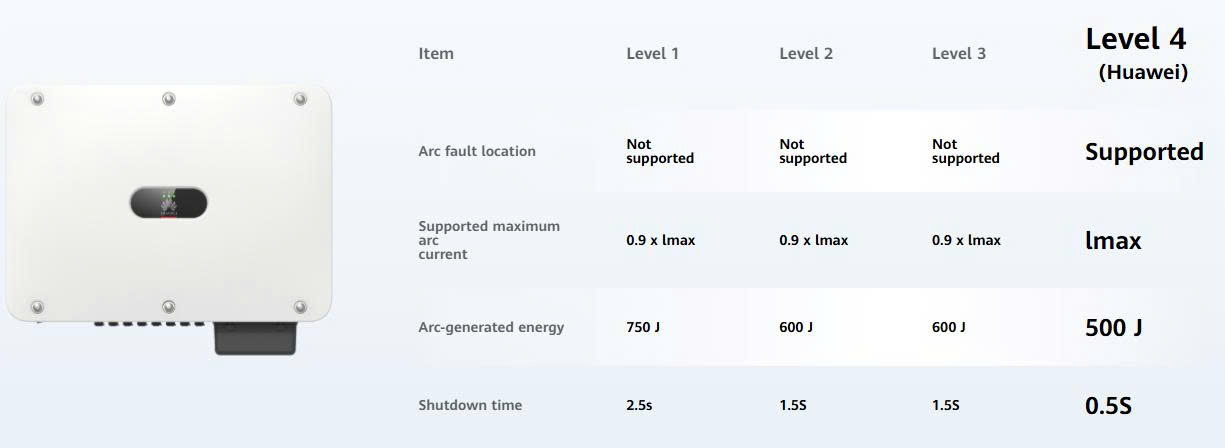Click the Supported maximum arc current label
This screenshot has width=1225, height=448.
488,240
